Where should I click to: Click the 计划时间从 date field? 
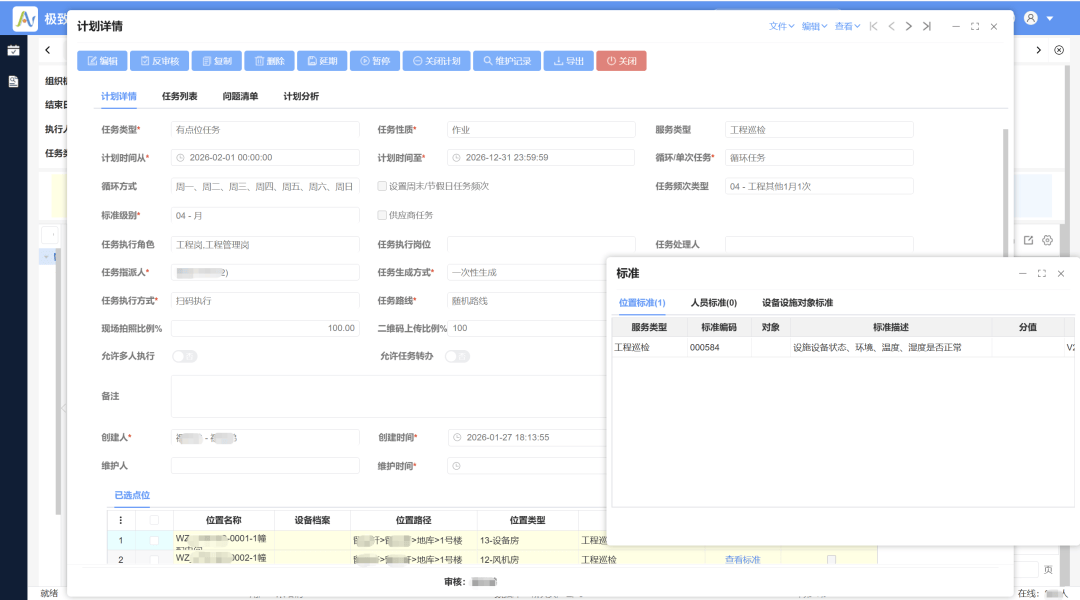265,158
